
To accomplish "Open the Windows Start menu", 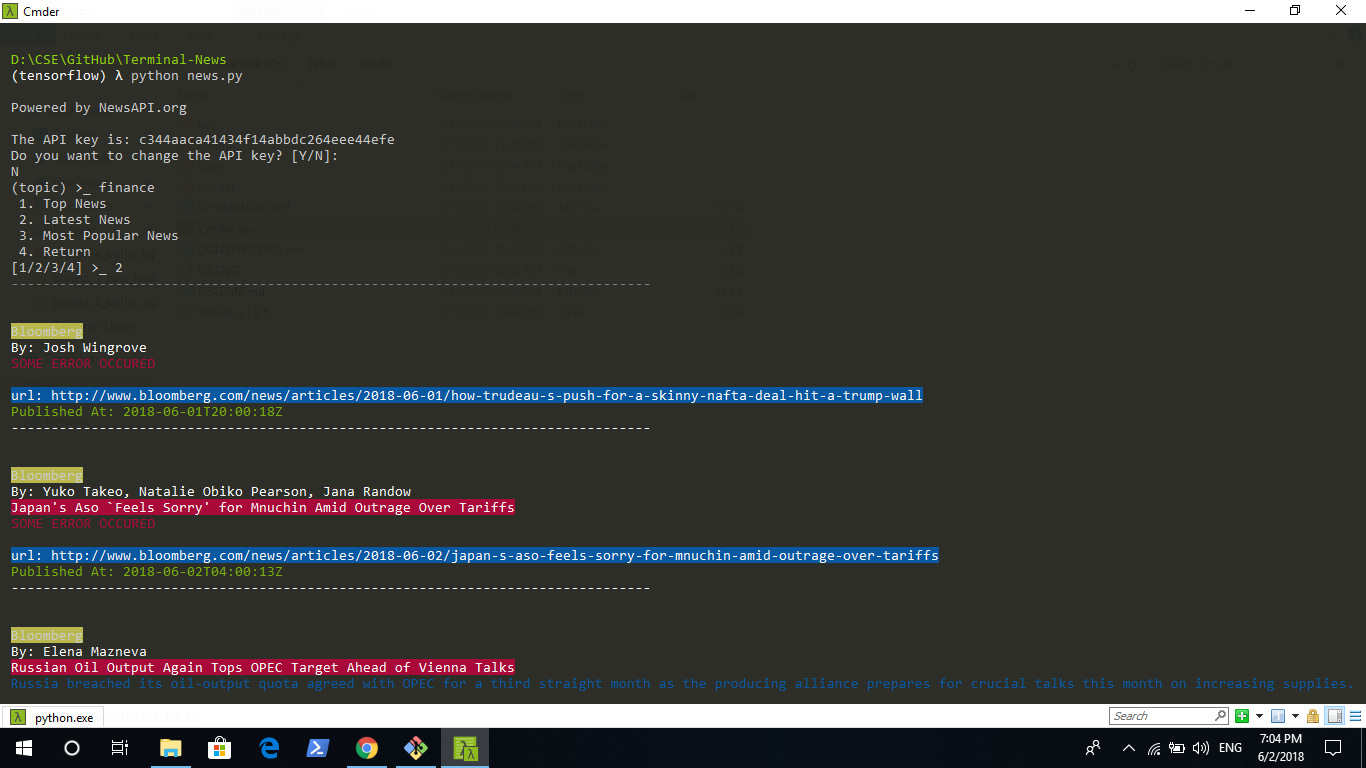I will coord(23,748).
